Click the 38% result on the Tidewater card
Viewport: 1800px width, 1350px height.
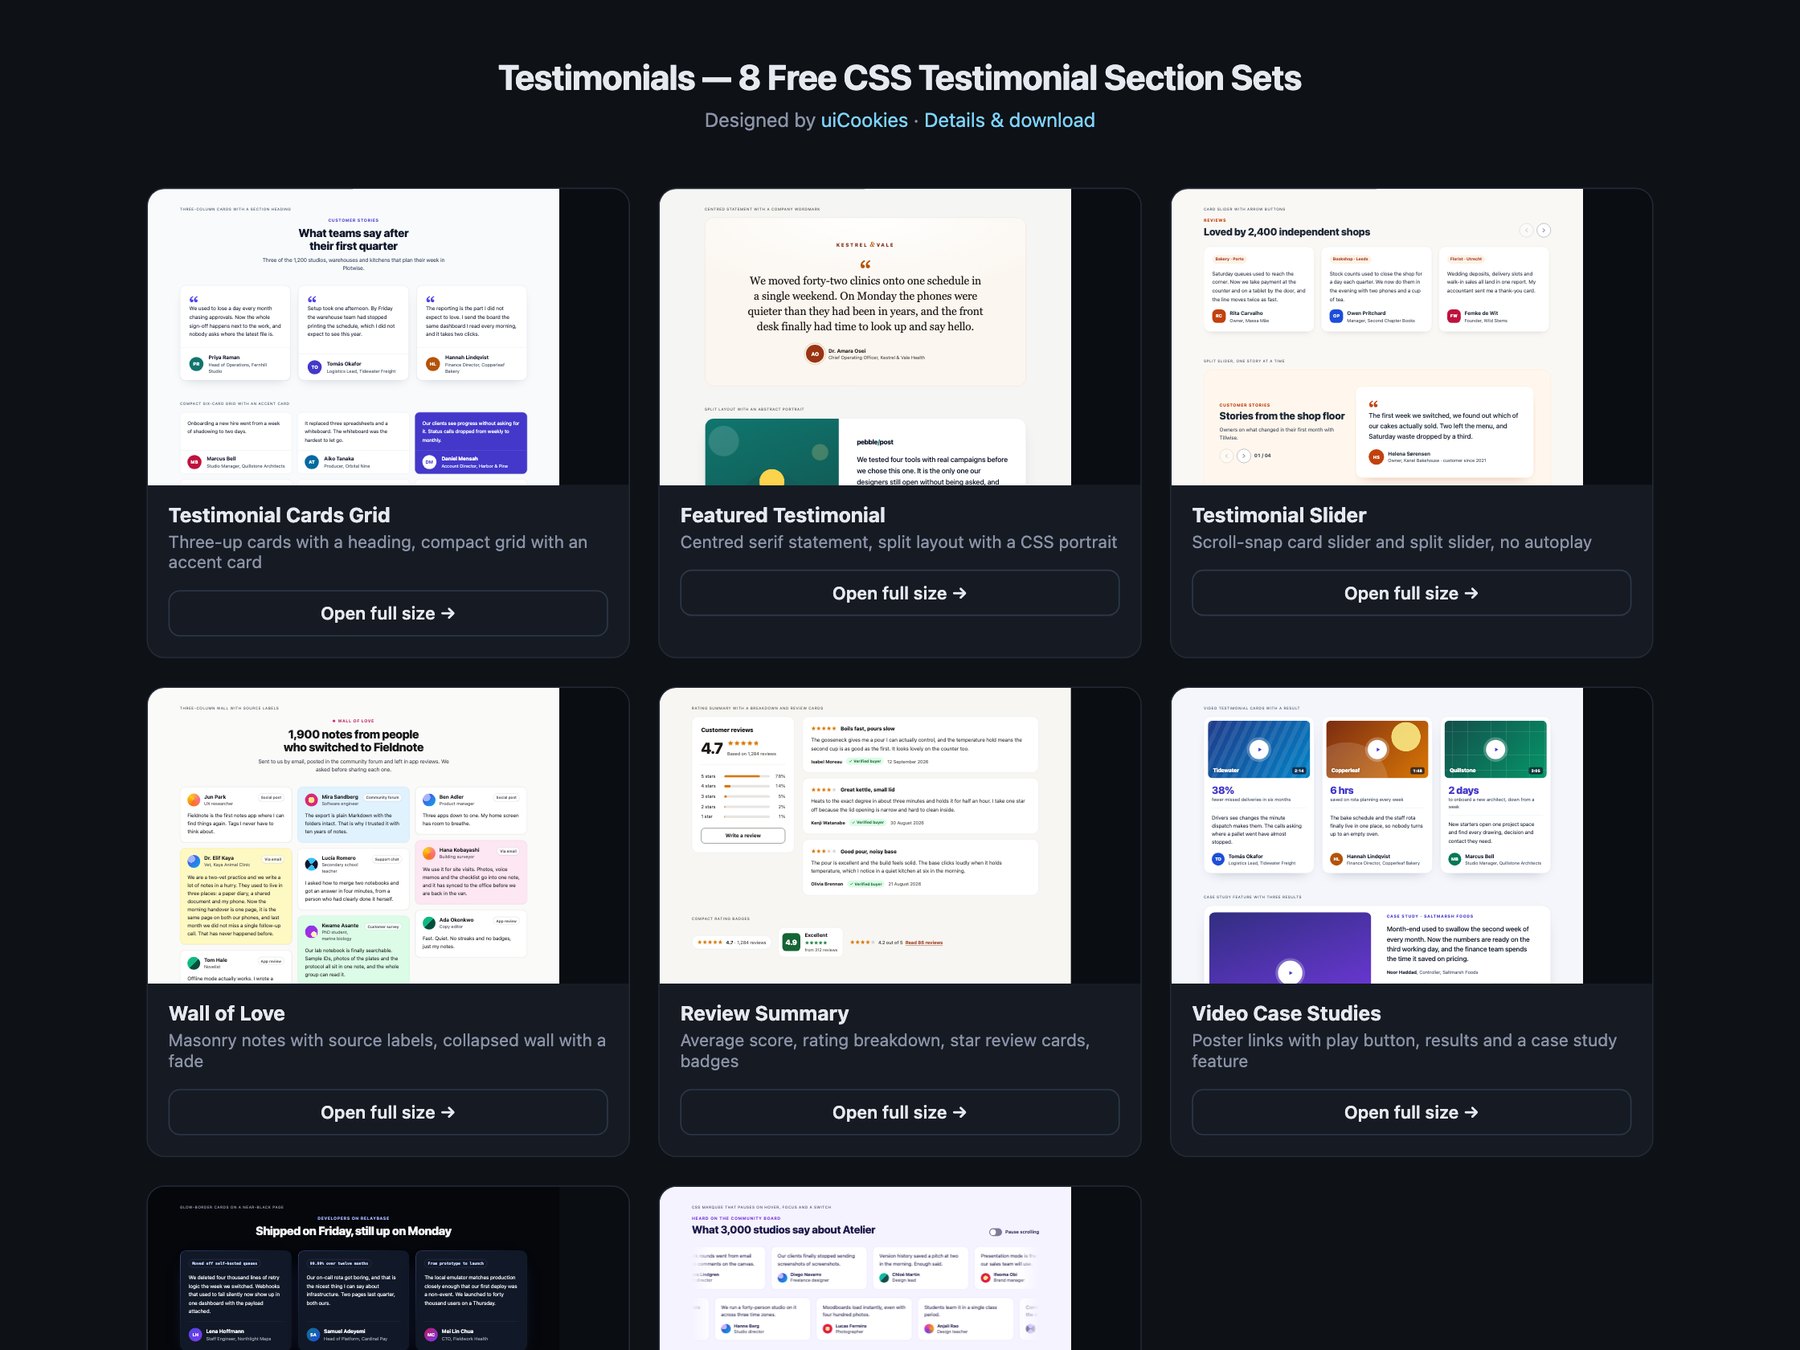point(1223,790)
